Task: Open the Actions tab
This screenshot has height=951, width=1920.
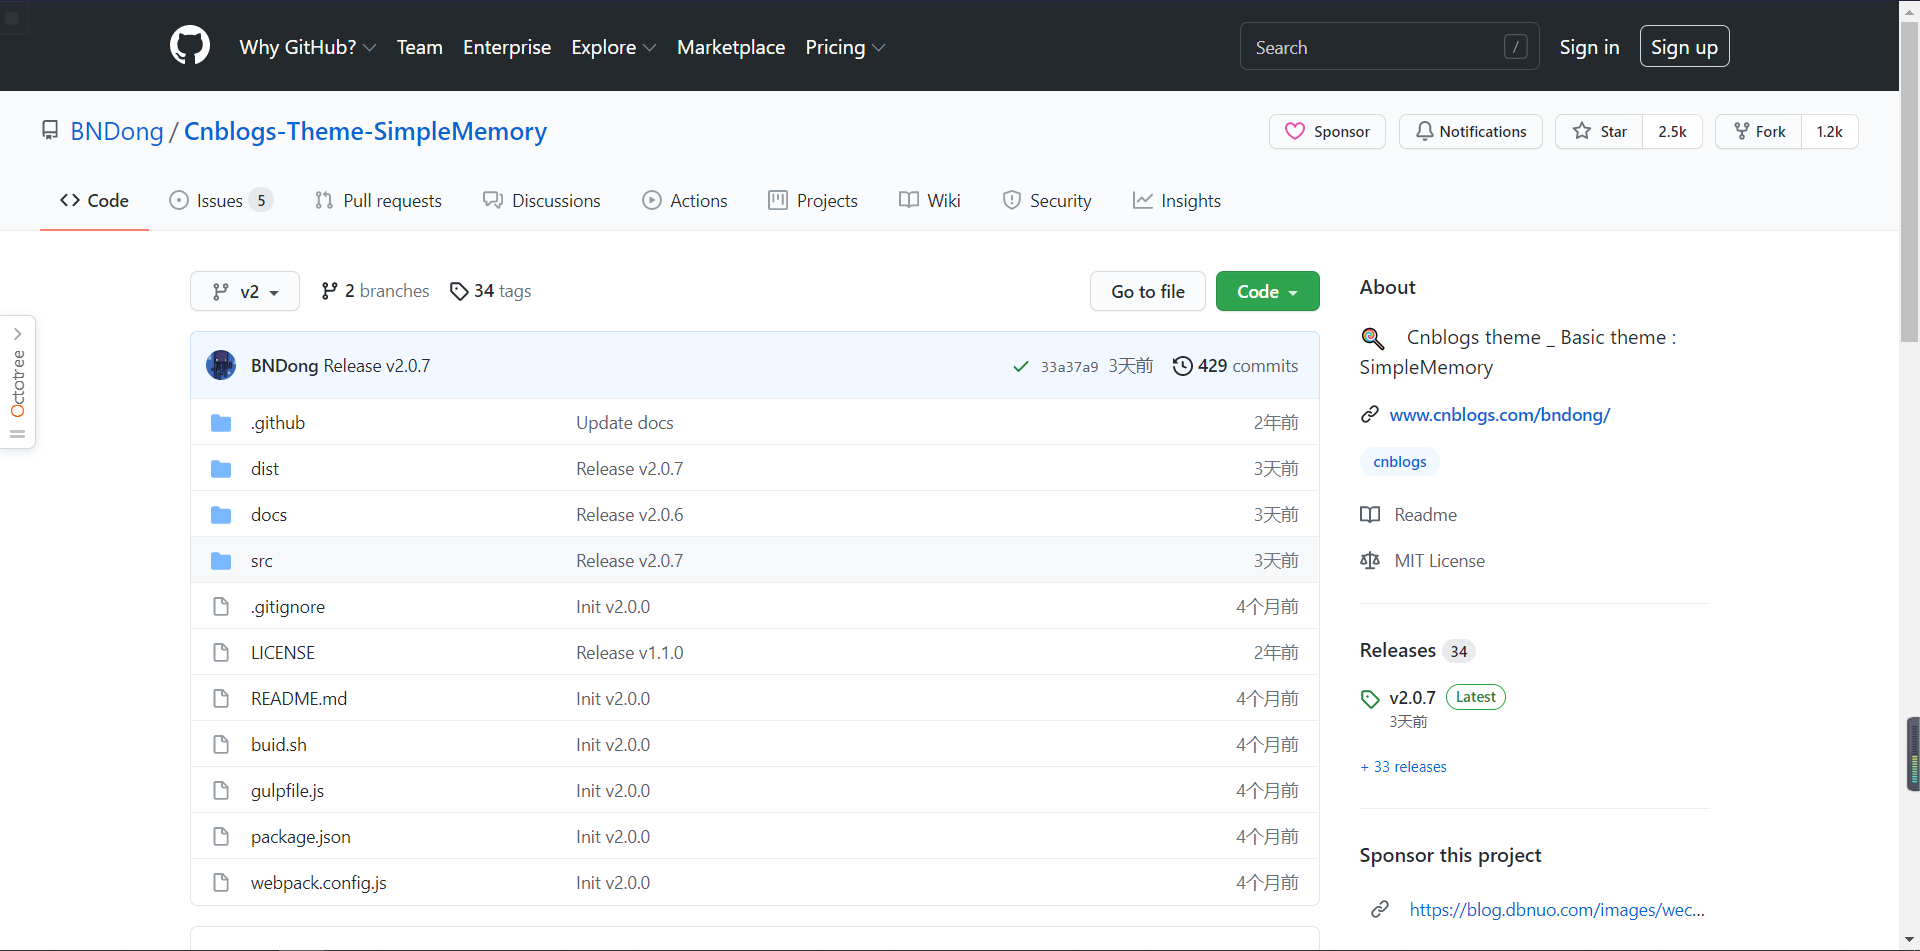Action: [x=685, y=200]
